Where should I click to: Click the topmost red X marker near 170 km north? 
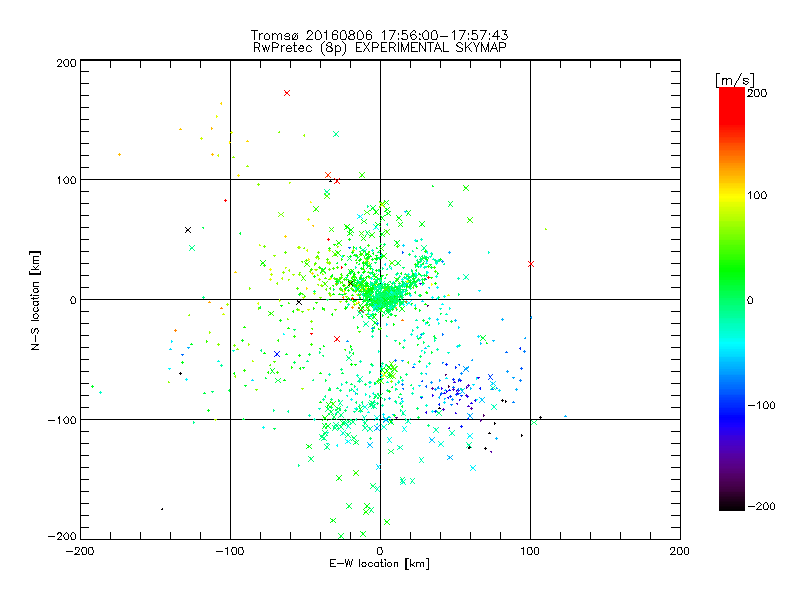point(287,93)
